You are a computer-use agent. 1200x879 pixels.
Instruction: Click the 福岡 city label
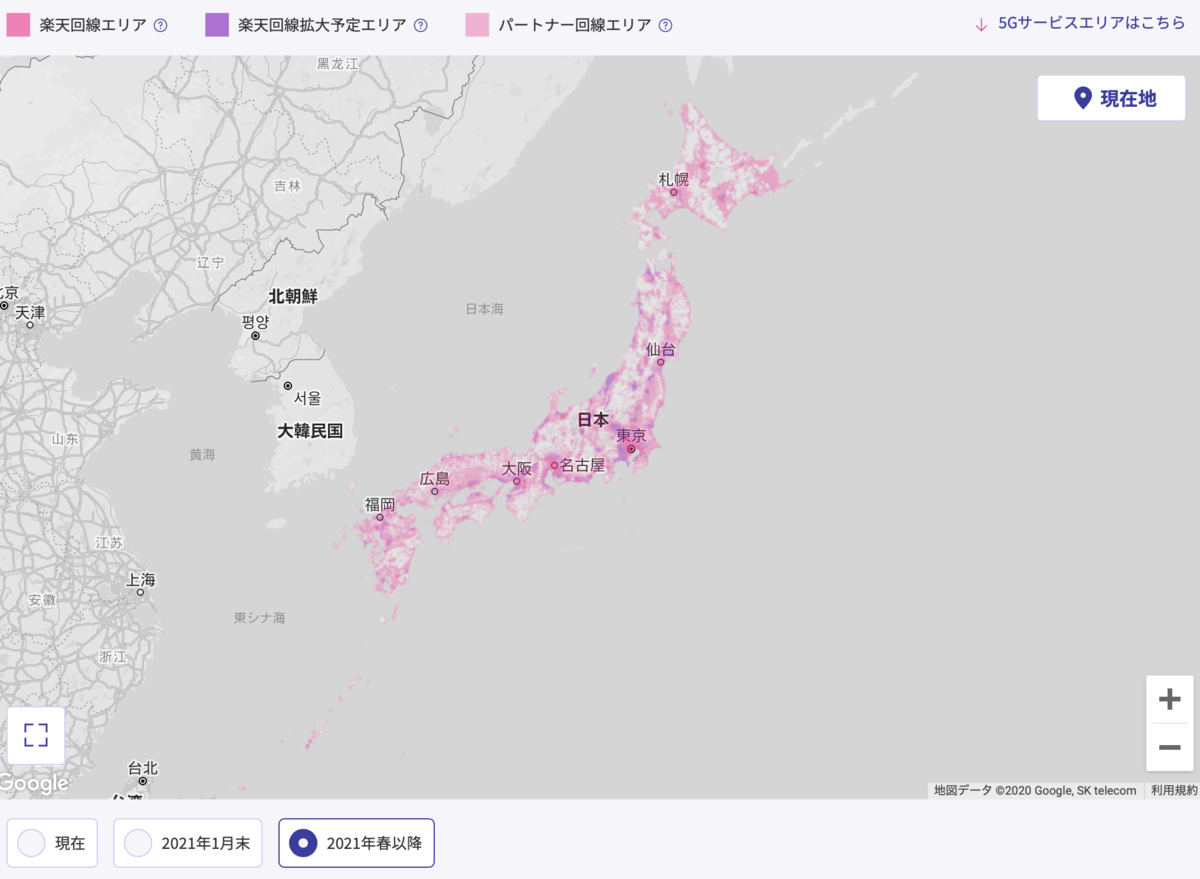(380, 504)
